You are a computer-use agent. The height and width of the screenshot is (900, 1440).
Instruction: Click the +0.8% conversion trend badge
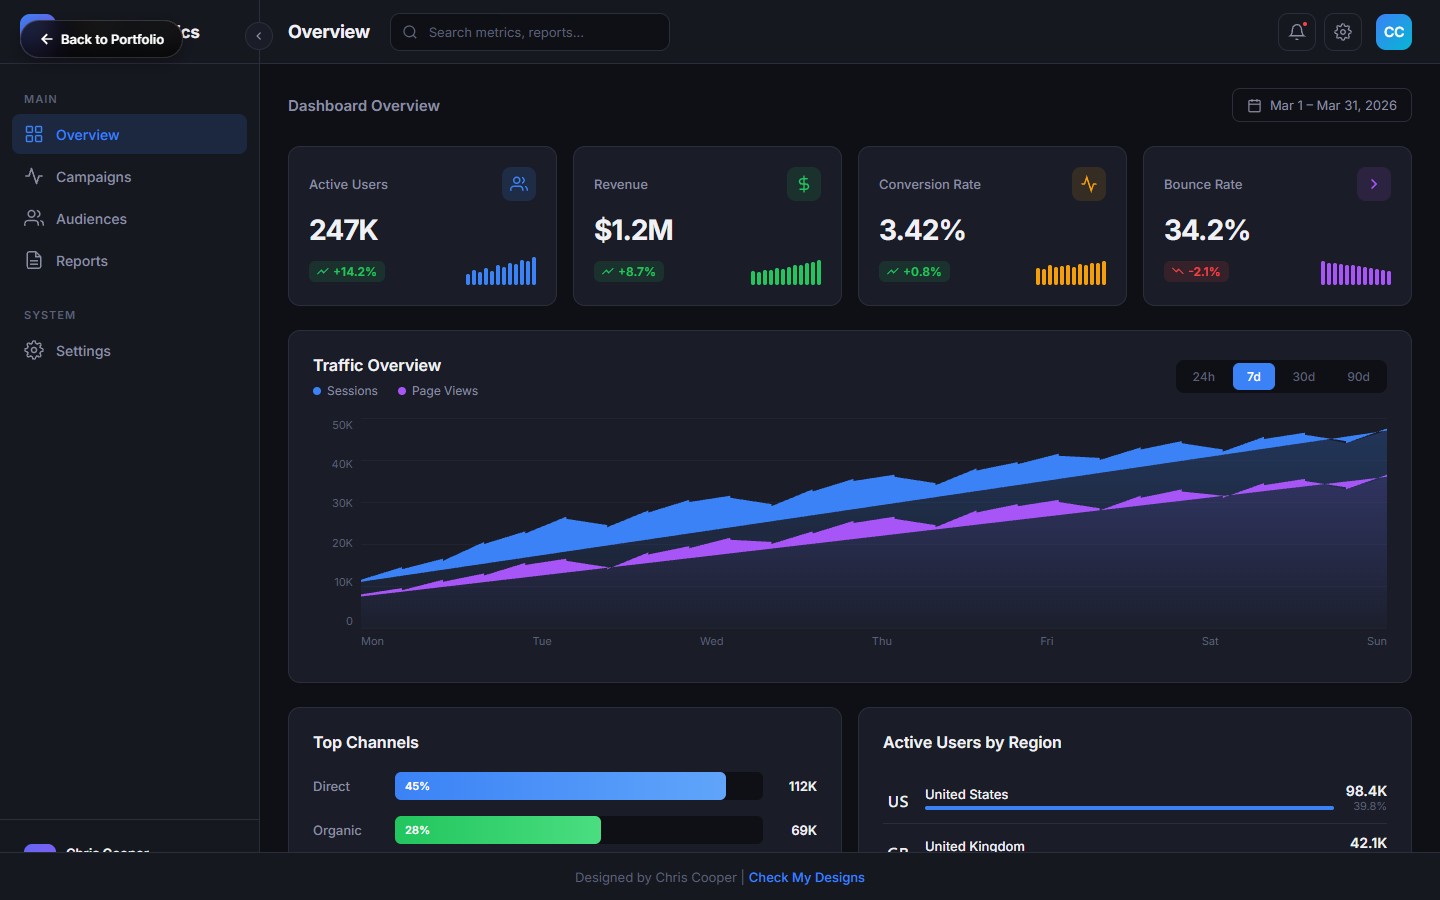(x=914, y=271)
